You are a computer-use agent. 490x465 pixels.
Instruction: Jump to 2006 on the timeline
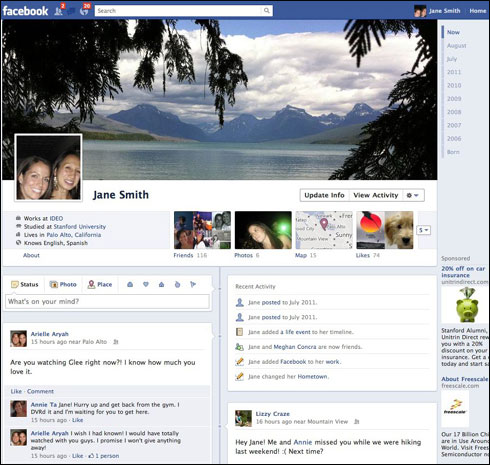point(454,139)
